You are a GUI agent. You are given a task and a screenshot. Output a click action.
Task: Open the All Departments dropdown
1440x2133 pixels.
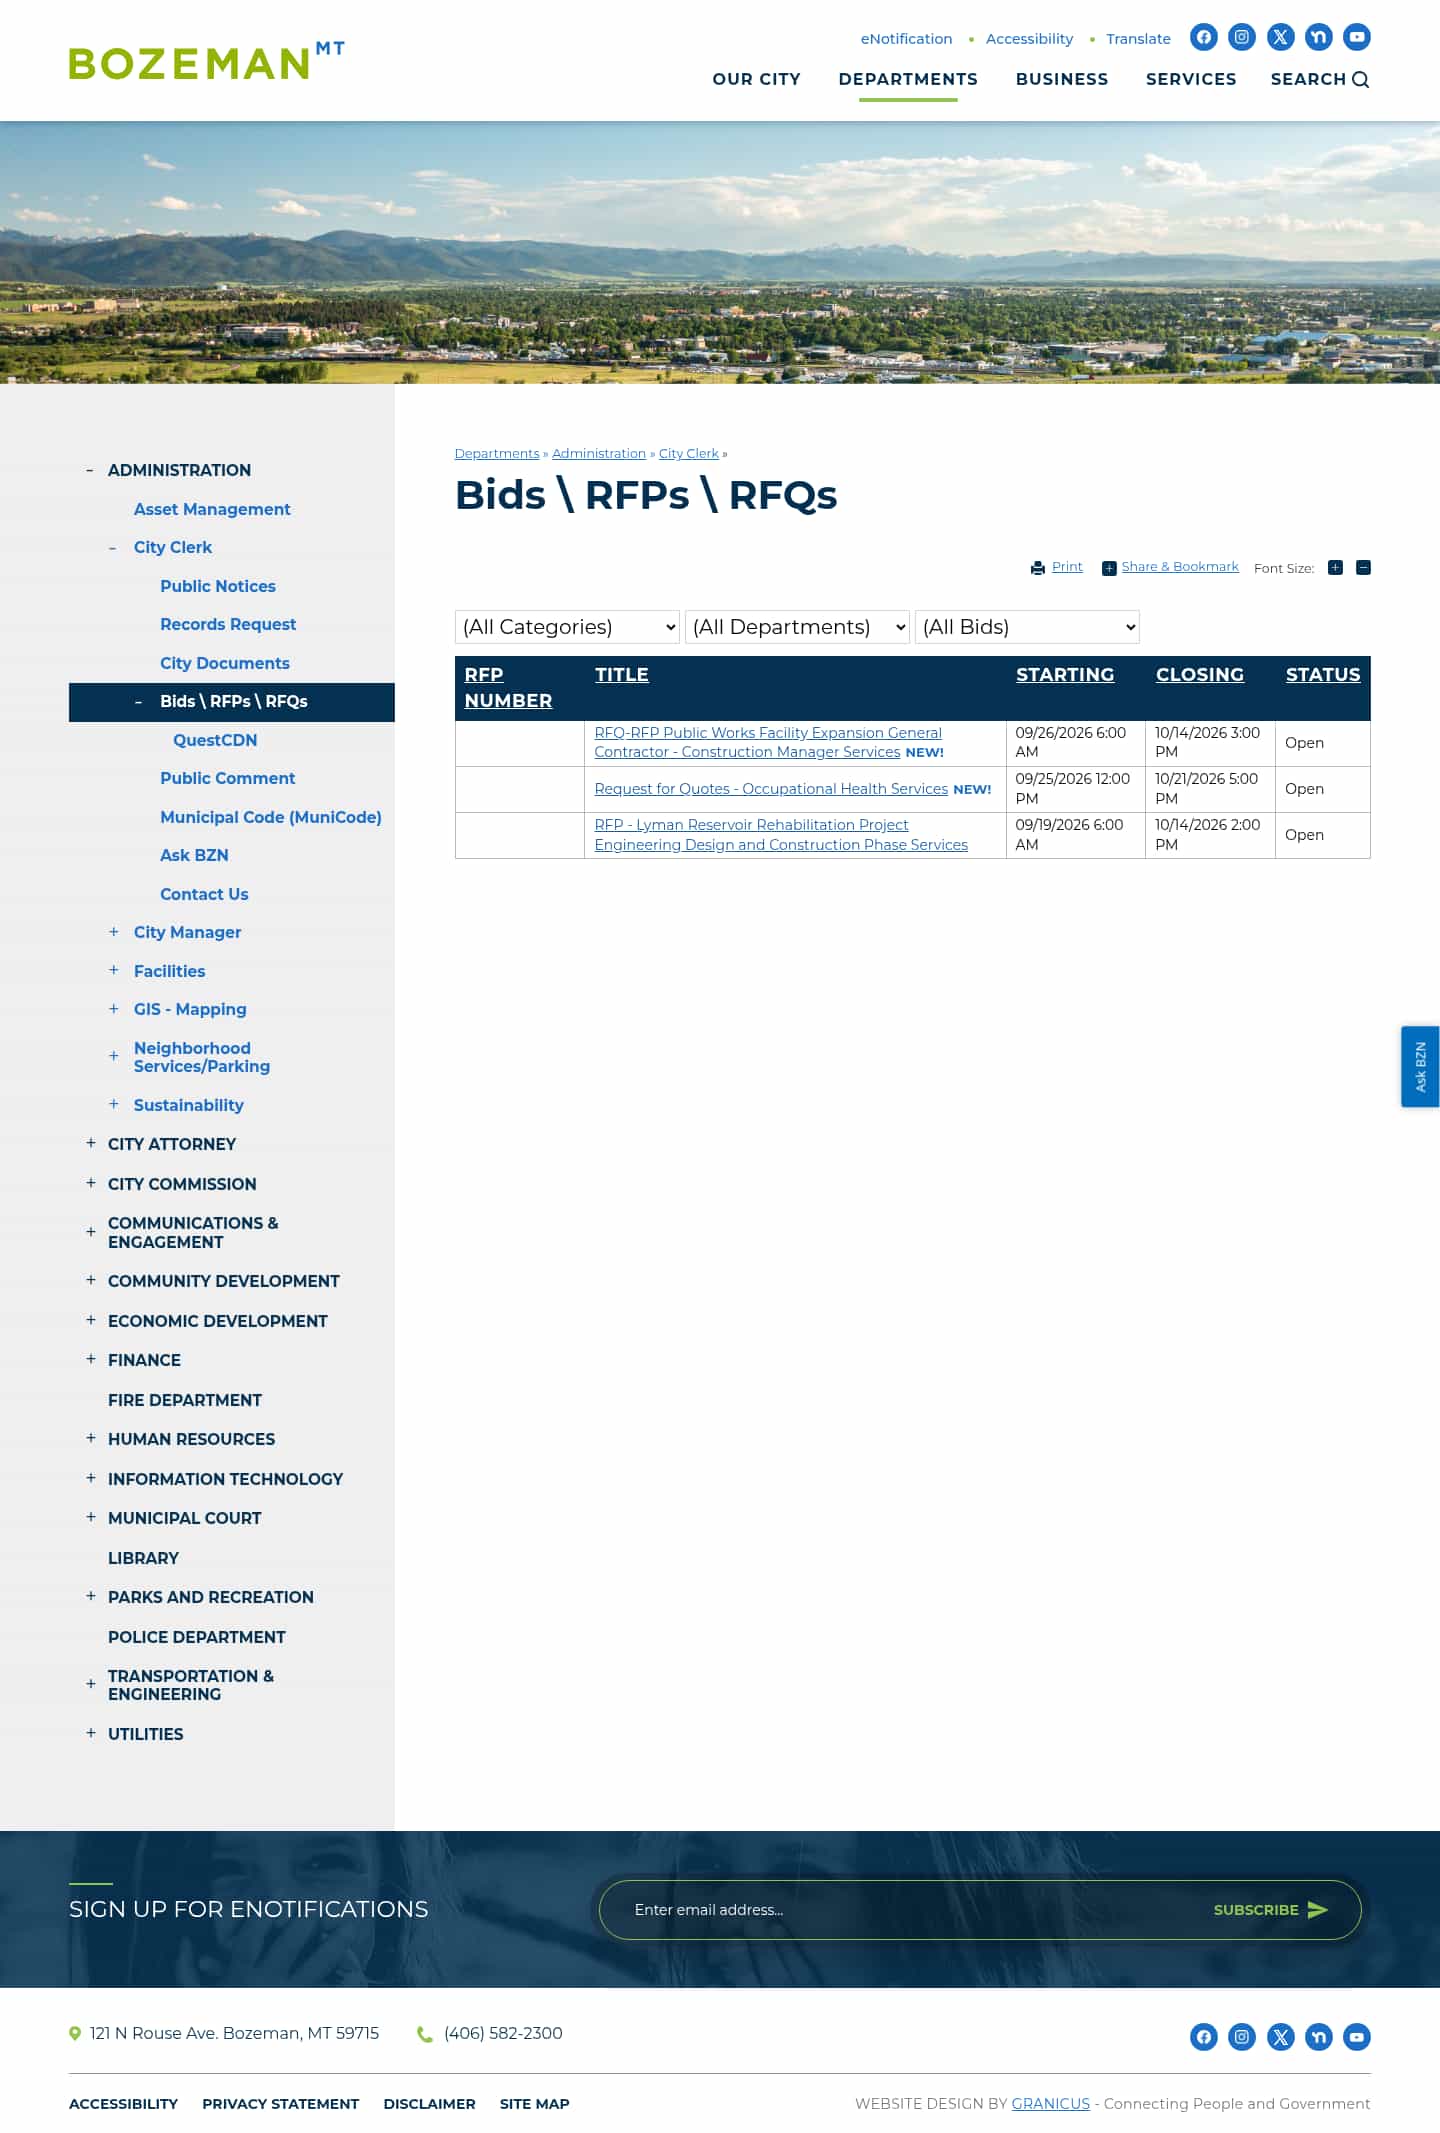coord(797,627)
